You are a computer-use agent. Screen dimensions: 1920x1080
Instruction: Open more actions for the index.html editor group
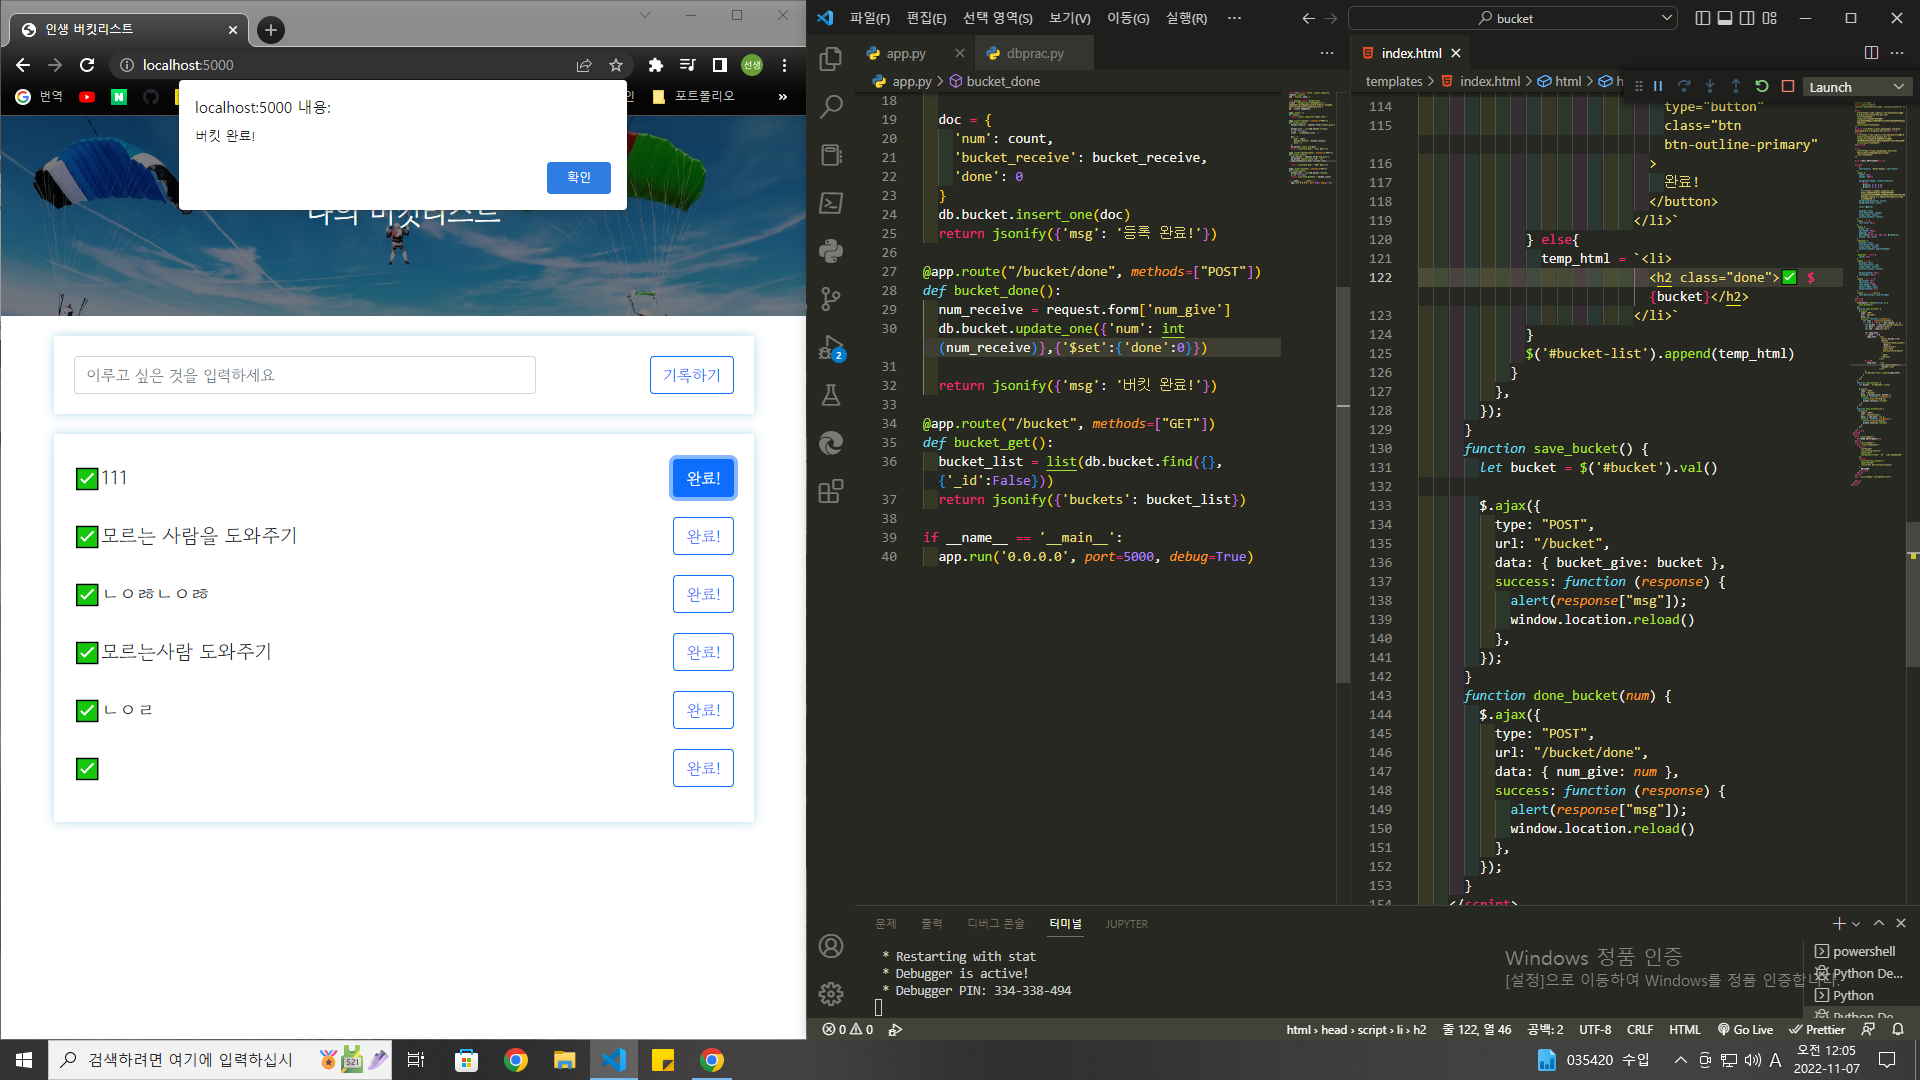(x=1897, y=53)
